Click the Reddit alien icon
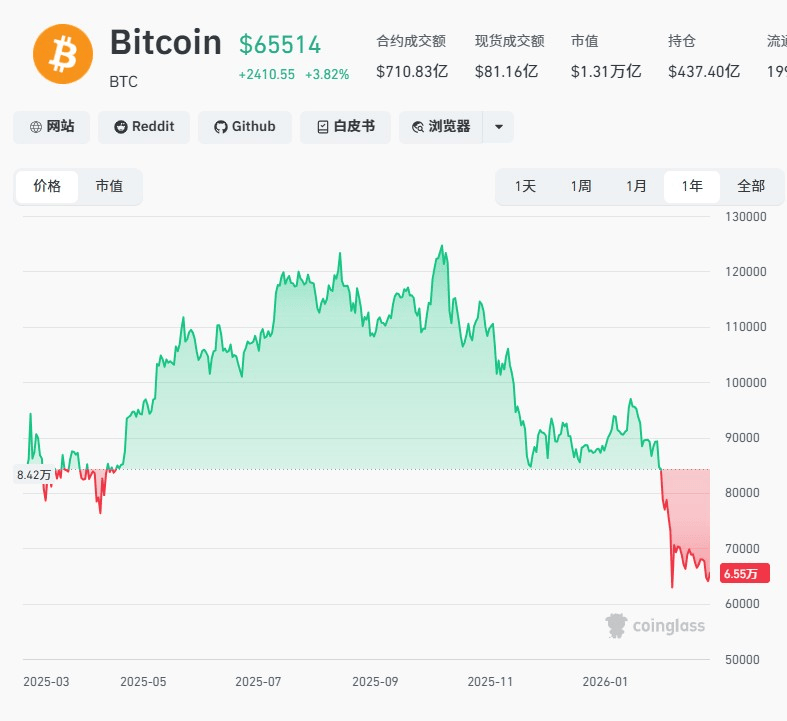Viewport: 787px width, 721px height. 121,127
